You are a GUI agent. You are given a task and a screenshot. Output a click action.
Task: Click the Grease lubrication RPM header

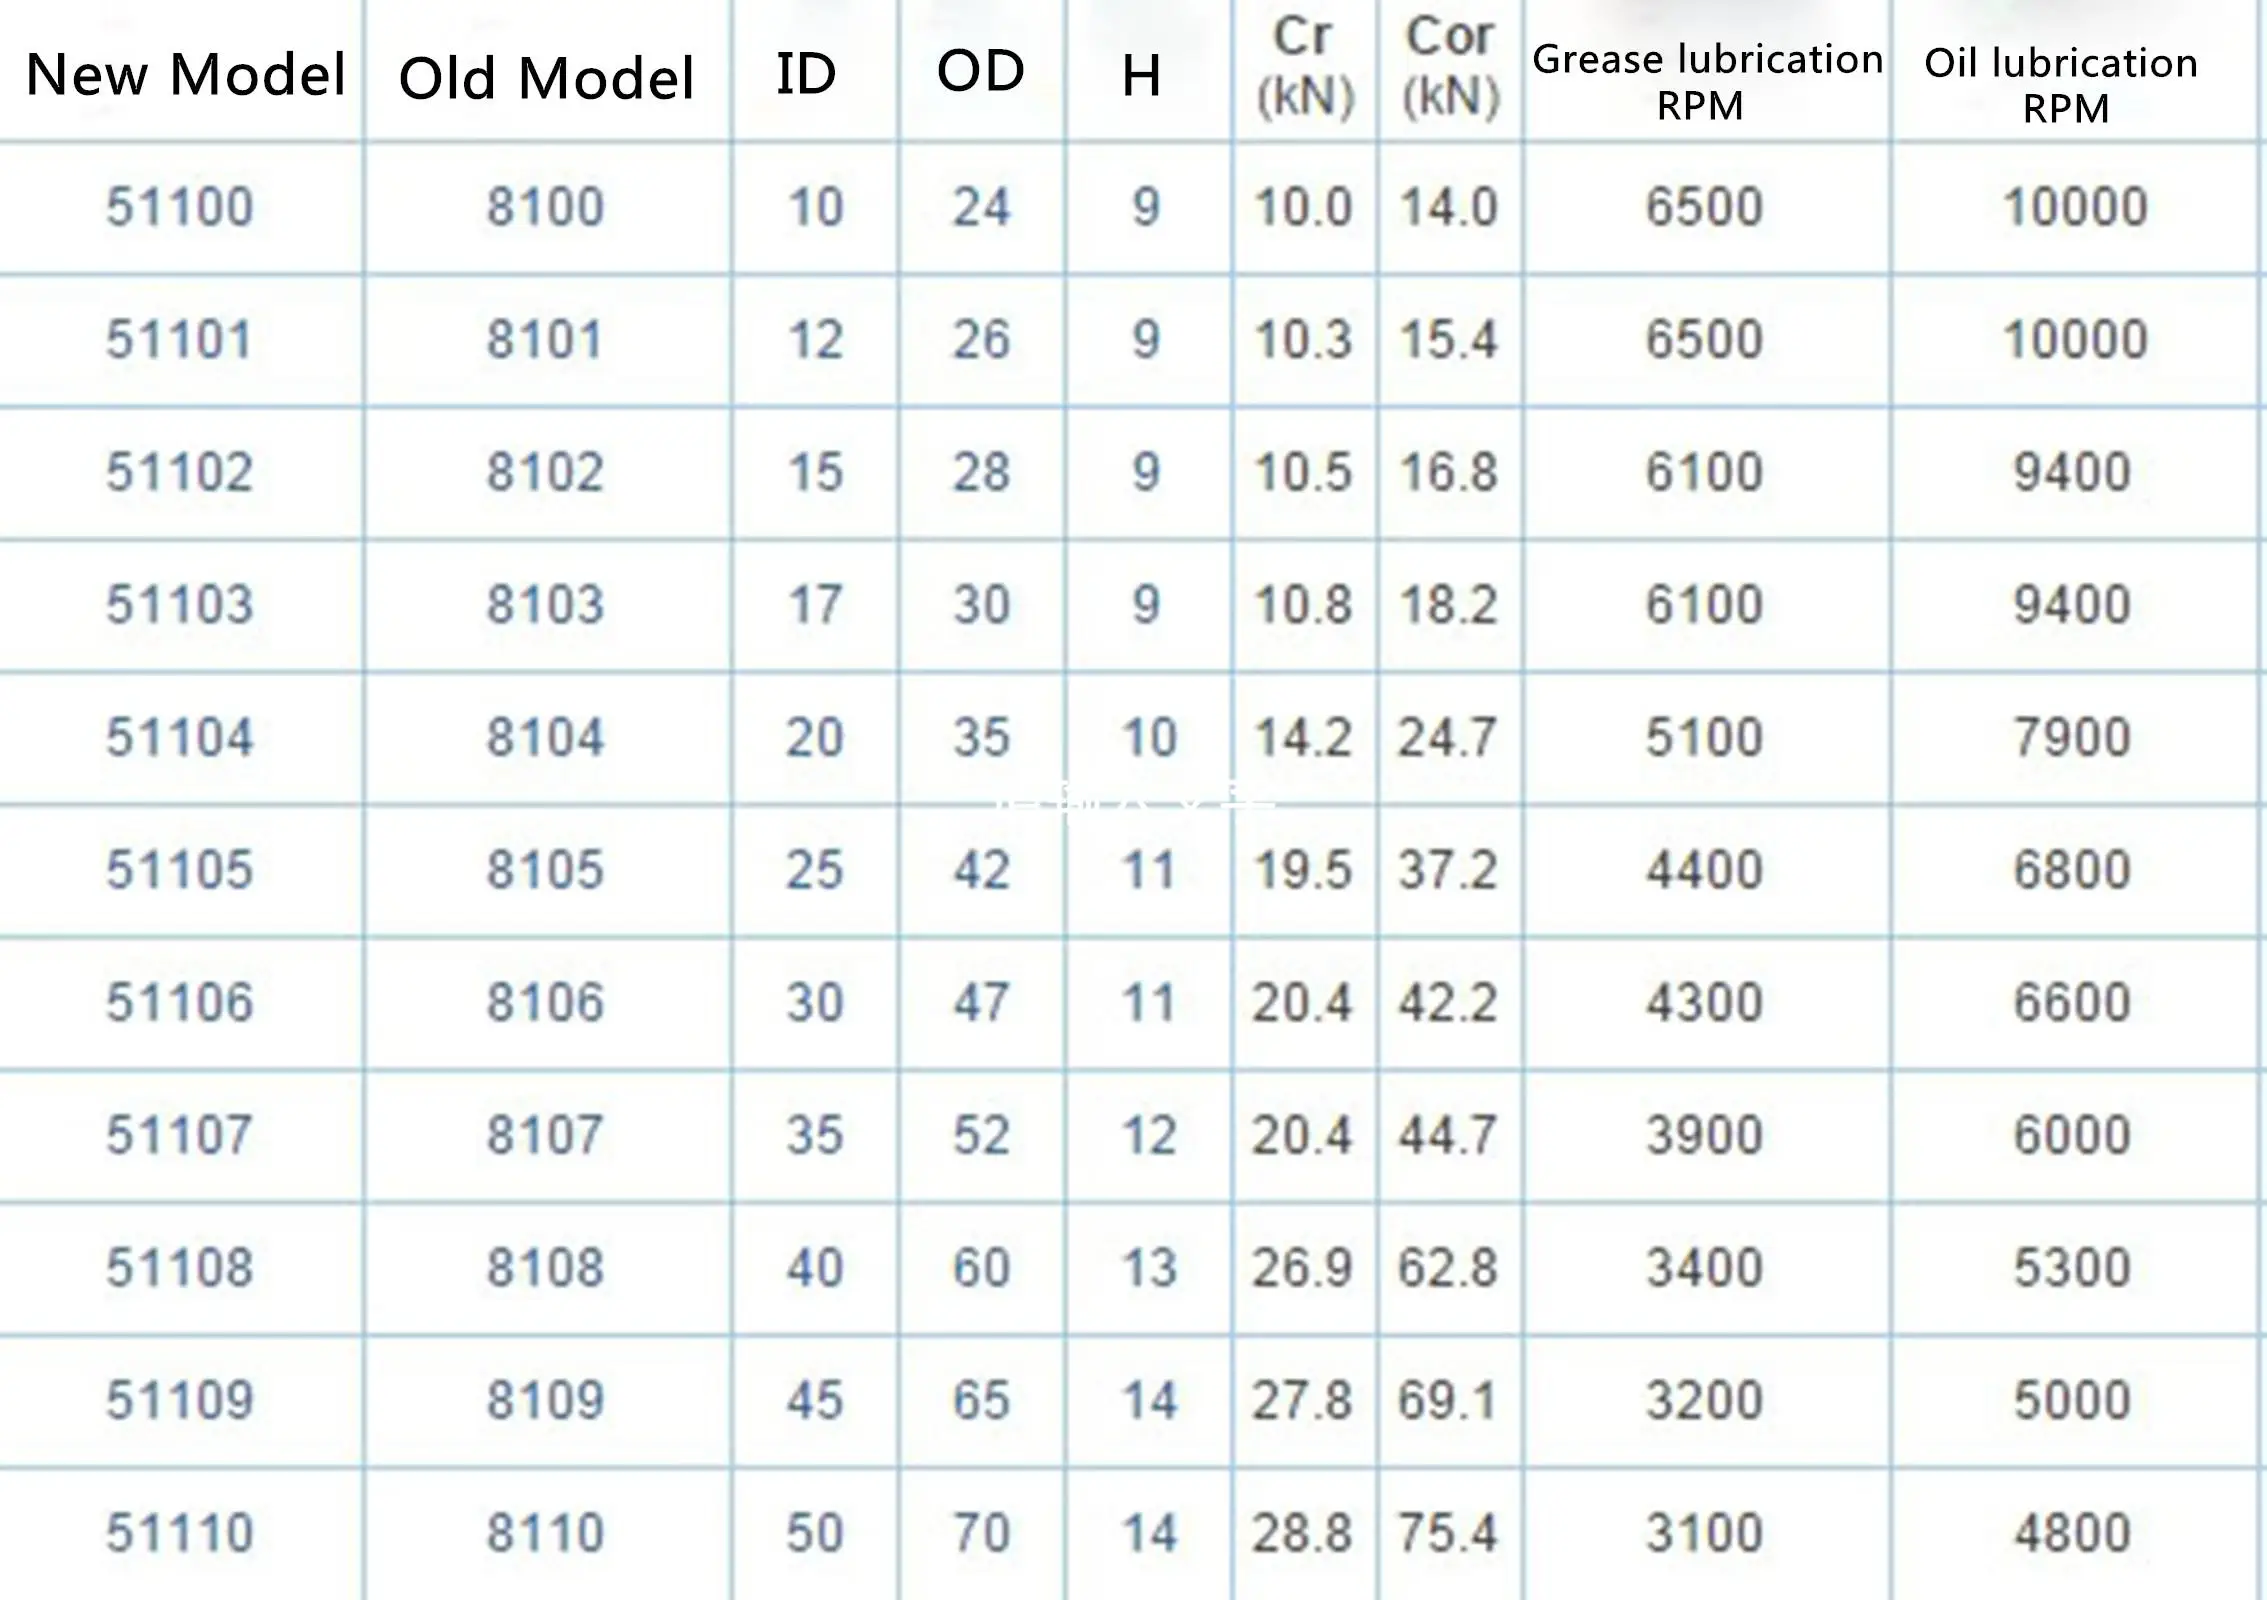[x=1706, y=80]
